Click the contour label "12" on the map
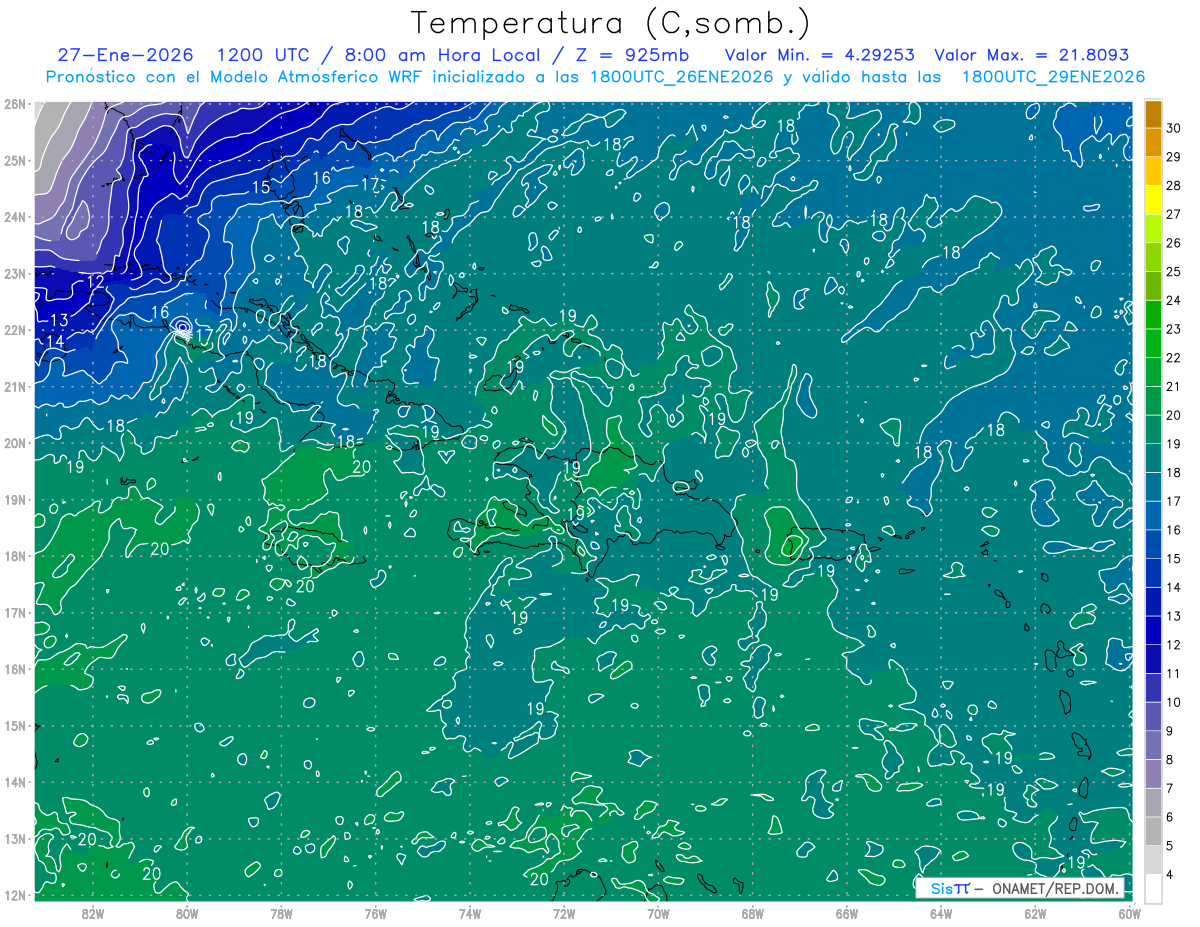1200x927 pixels. coord(96,282)
